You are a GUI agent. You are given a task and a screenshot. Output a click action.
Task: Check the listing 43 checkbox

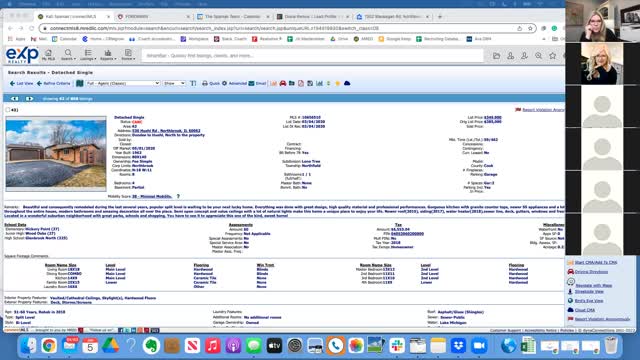(x=8, y=110)
